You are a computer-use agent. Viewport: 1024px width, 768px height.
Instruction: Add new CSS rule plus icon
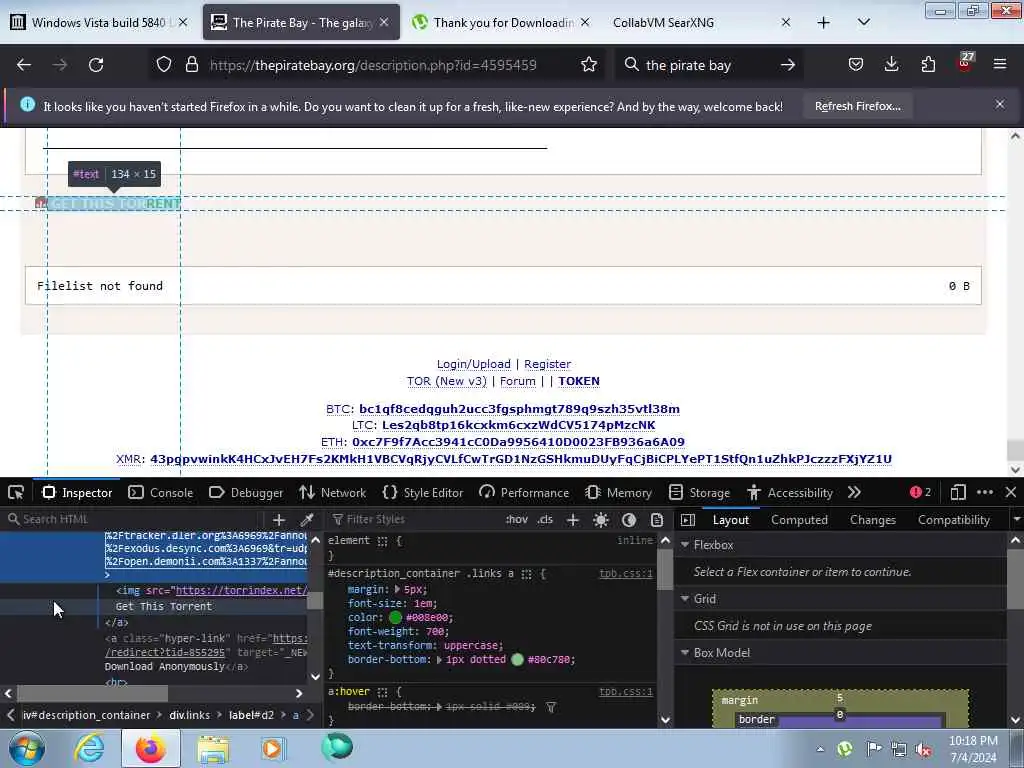[x=573, y=519]
